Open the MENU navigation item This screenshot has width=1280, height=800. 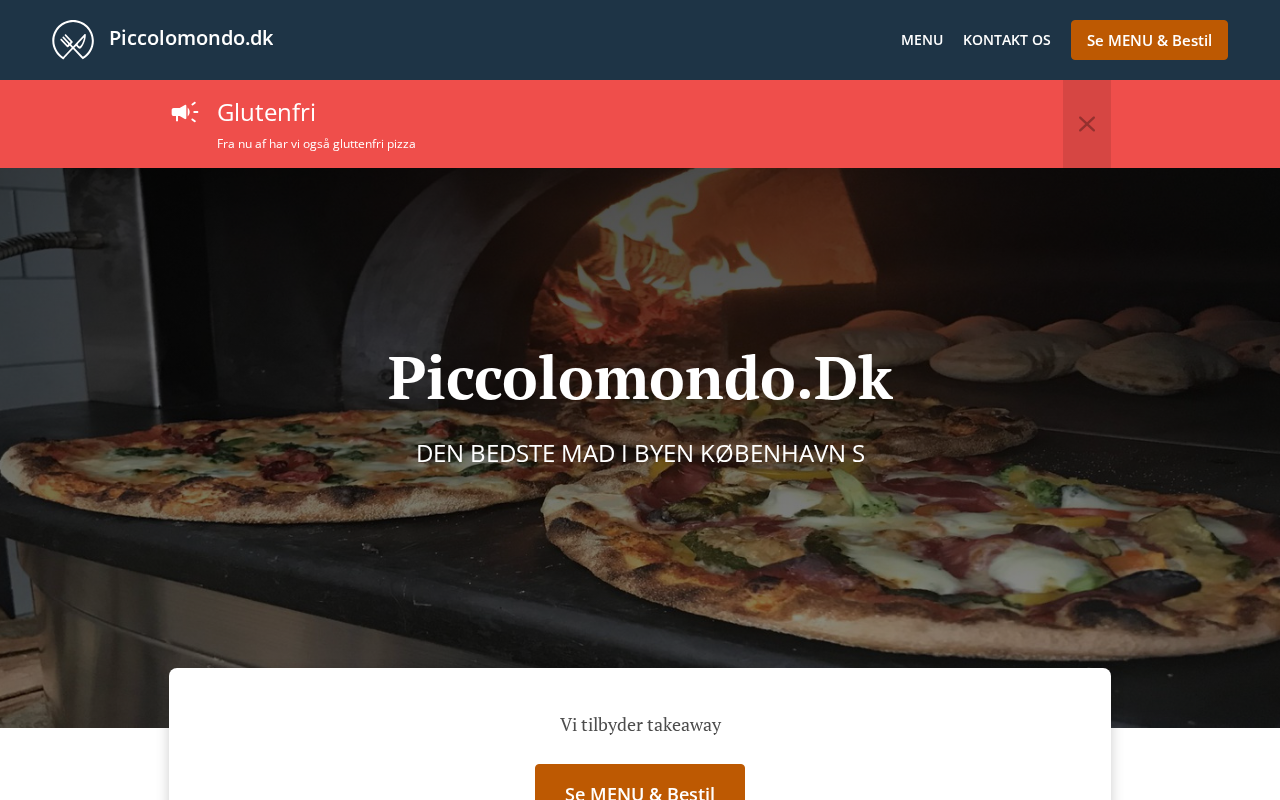922,40
